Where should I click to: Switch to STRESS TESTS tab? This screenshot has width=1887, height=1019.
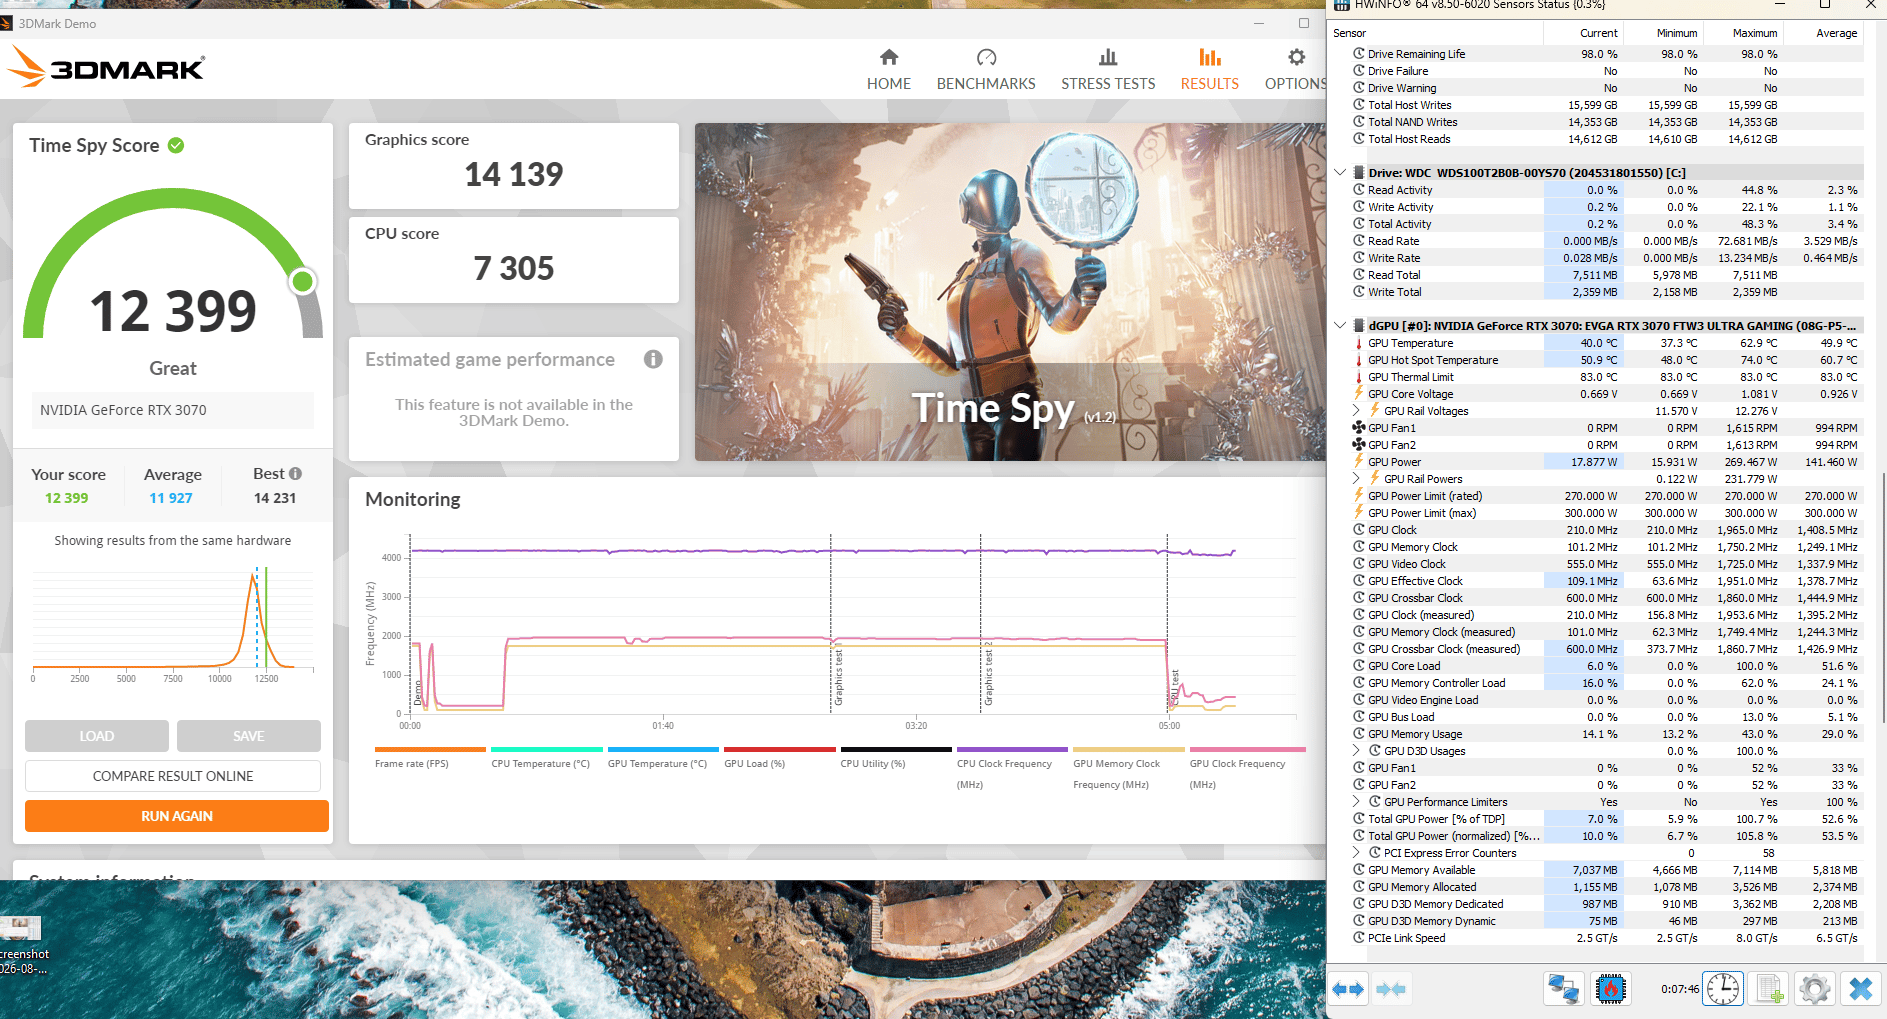coord(1108,70)
